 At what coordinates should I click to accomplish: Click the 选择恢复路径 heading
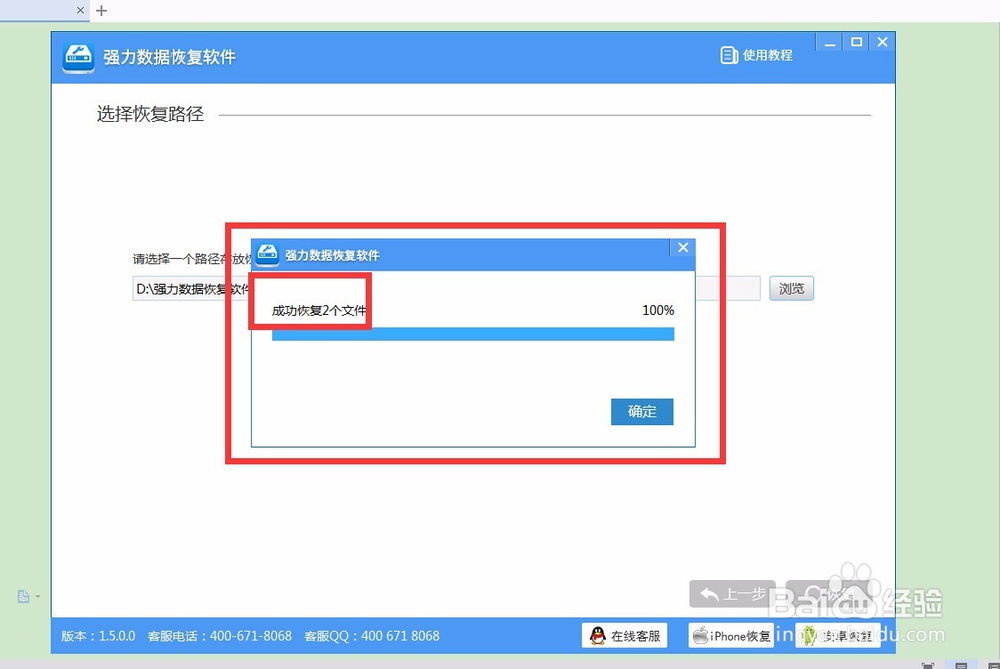[151, 114]
